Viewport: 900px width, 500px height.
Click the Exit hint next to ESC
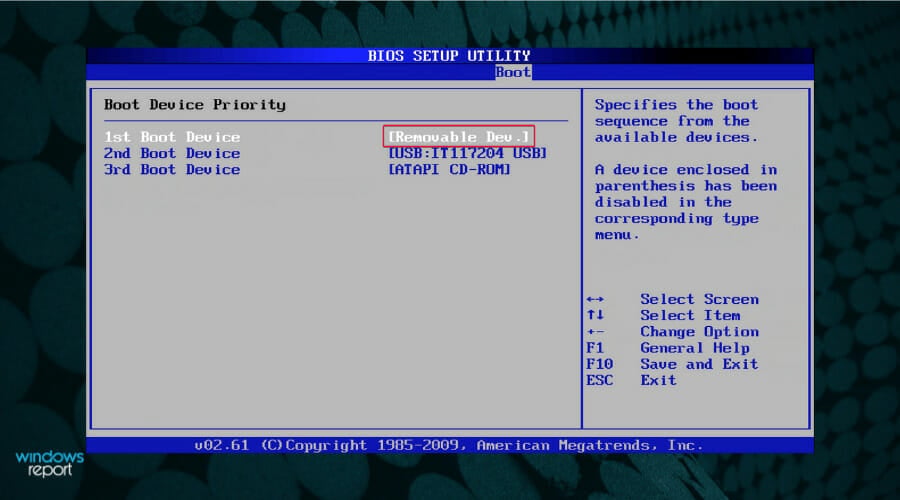click(x=658, y=380)
